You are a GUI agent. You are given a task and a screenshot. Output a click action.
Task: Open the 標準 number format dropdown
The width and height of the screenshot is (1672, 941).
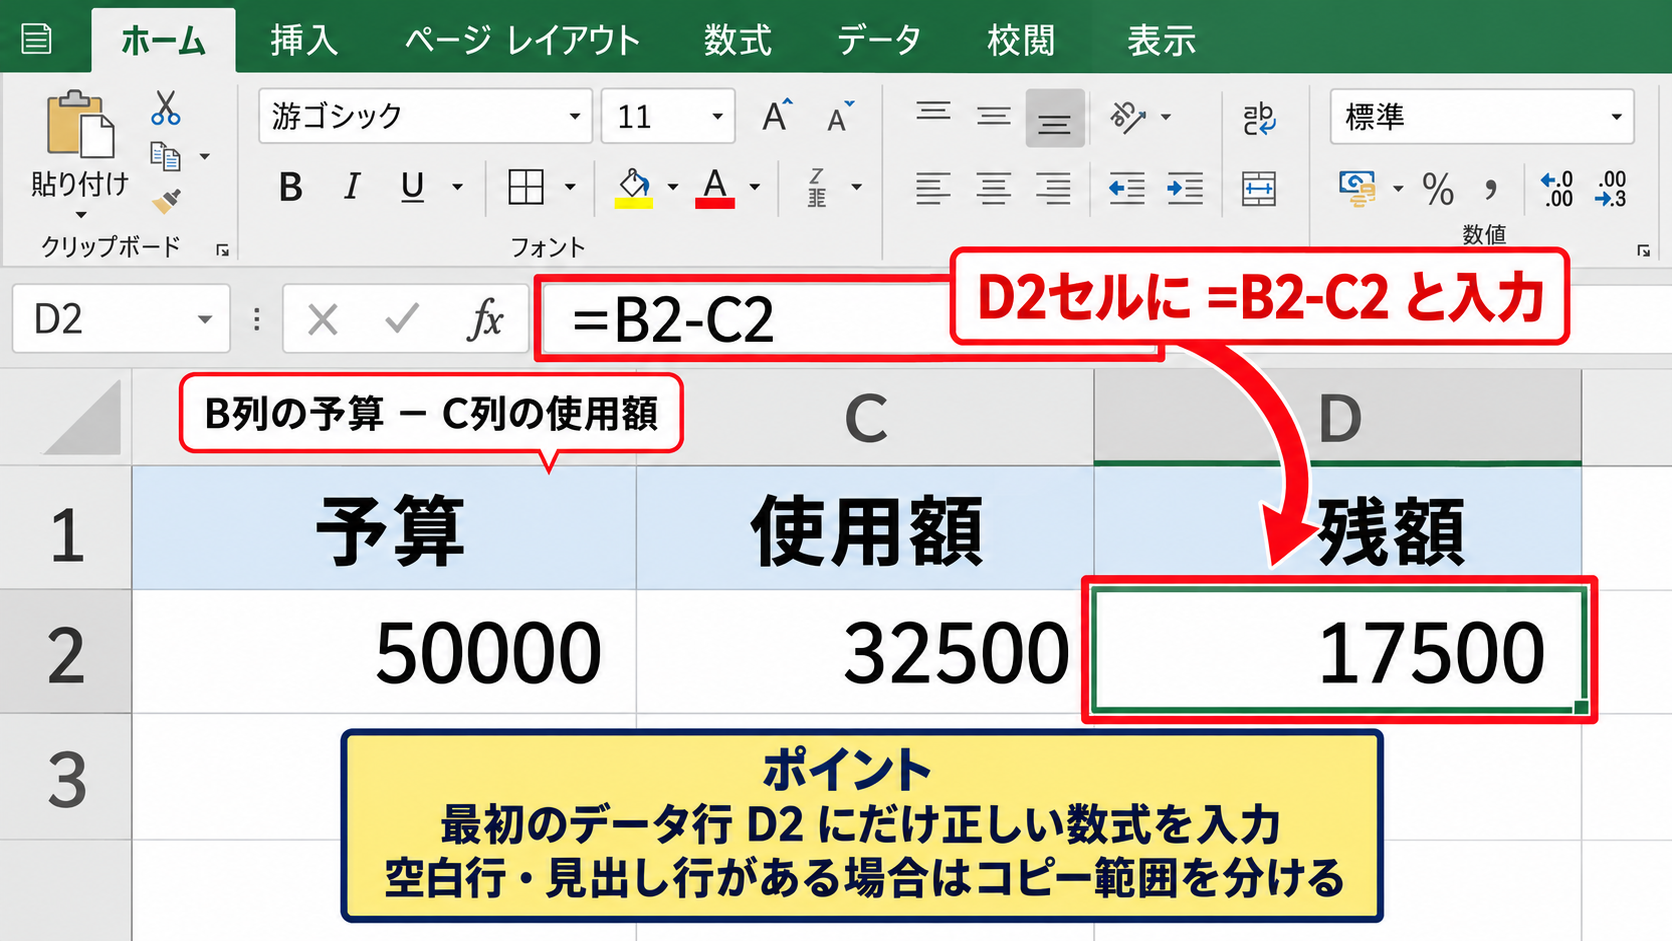[1616, 117]
